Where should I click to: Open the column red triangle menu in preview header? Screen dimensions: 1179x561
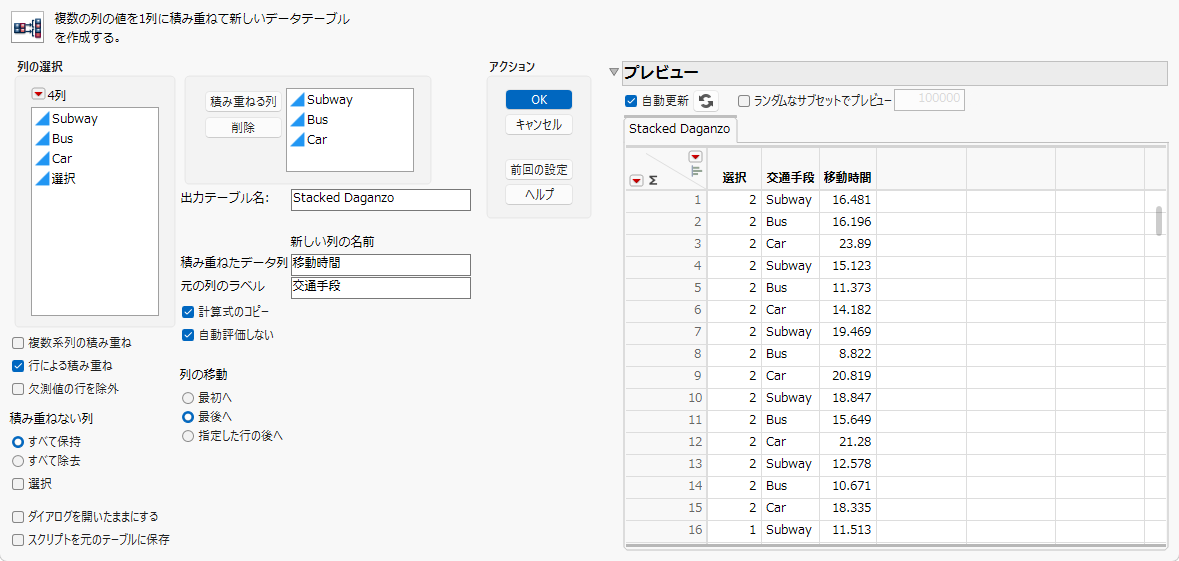696,156
